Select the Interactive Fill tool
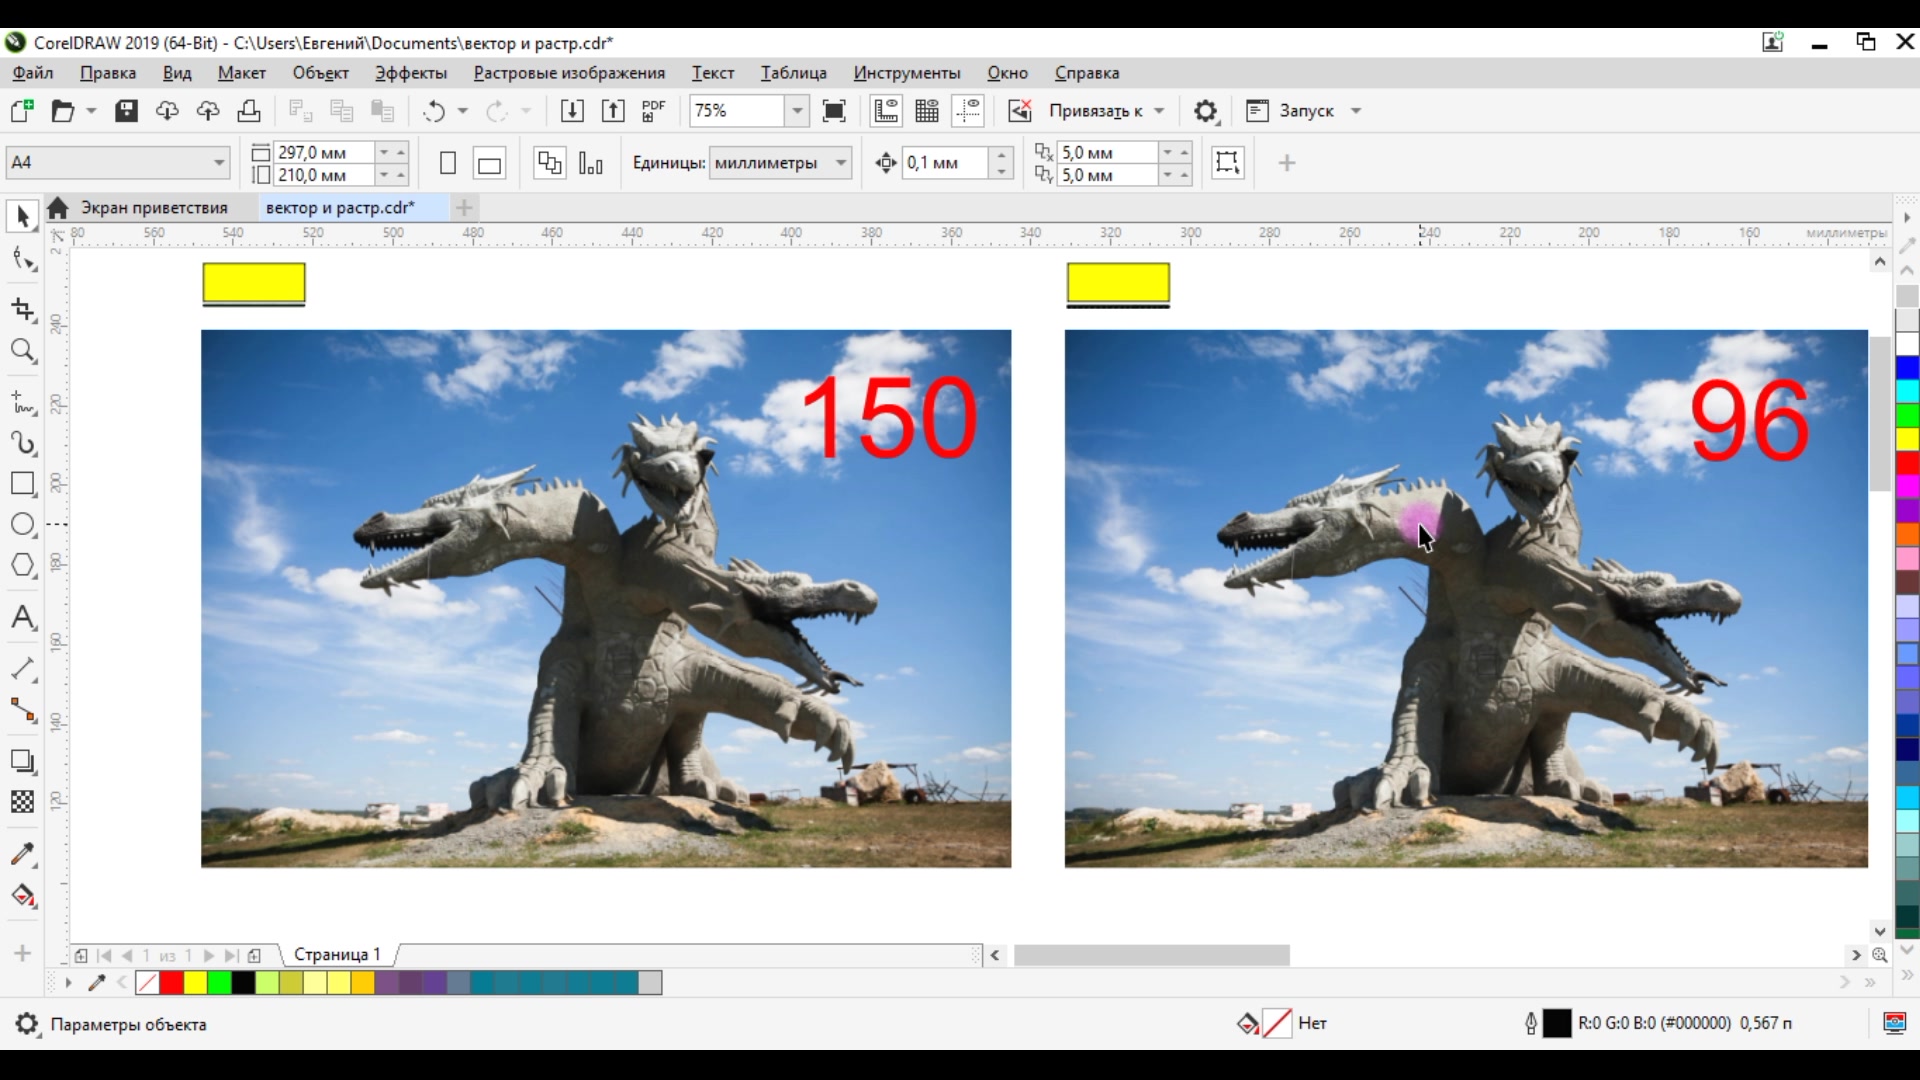The width and height of the screenshot is (1920, 1080). pos(23,896)
